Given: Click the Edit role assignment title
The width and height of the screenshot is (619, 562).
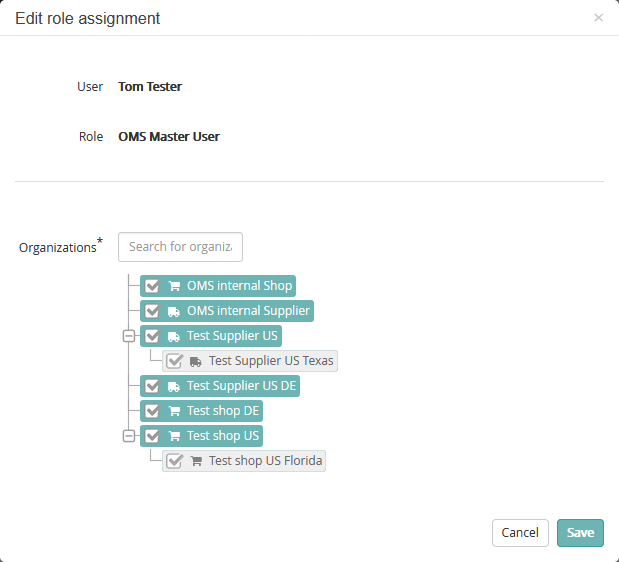Looking at the screenshot, I should coord(88,19).
